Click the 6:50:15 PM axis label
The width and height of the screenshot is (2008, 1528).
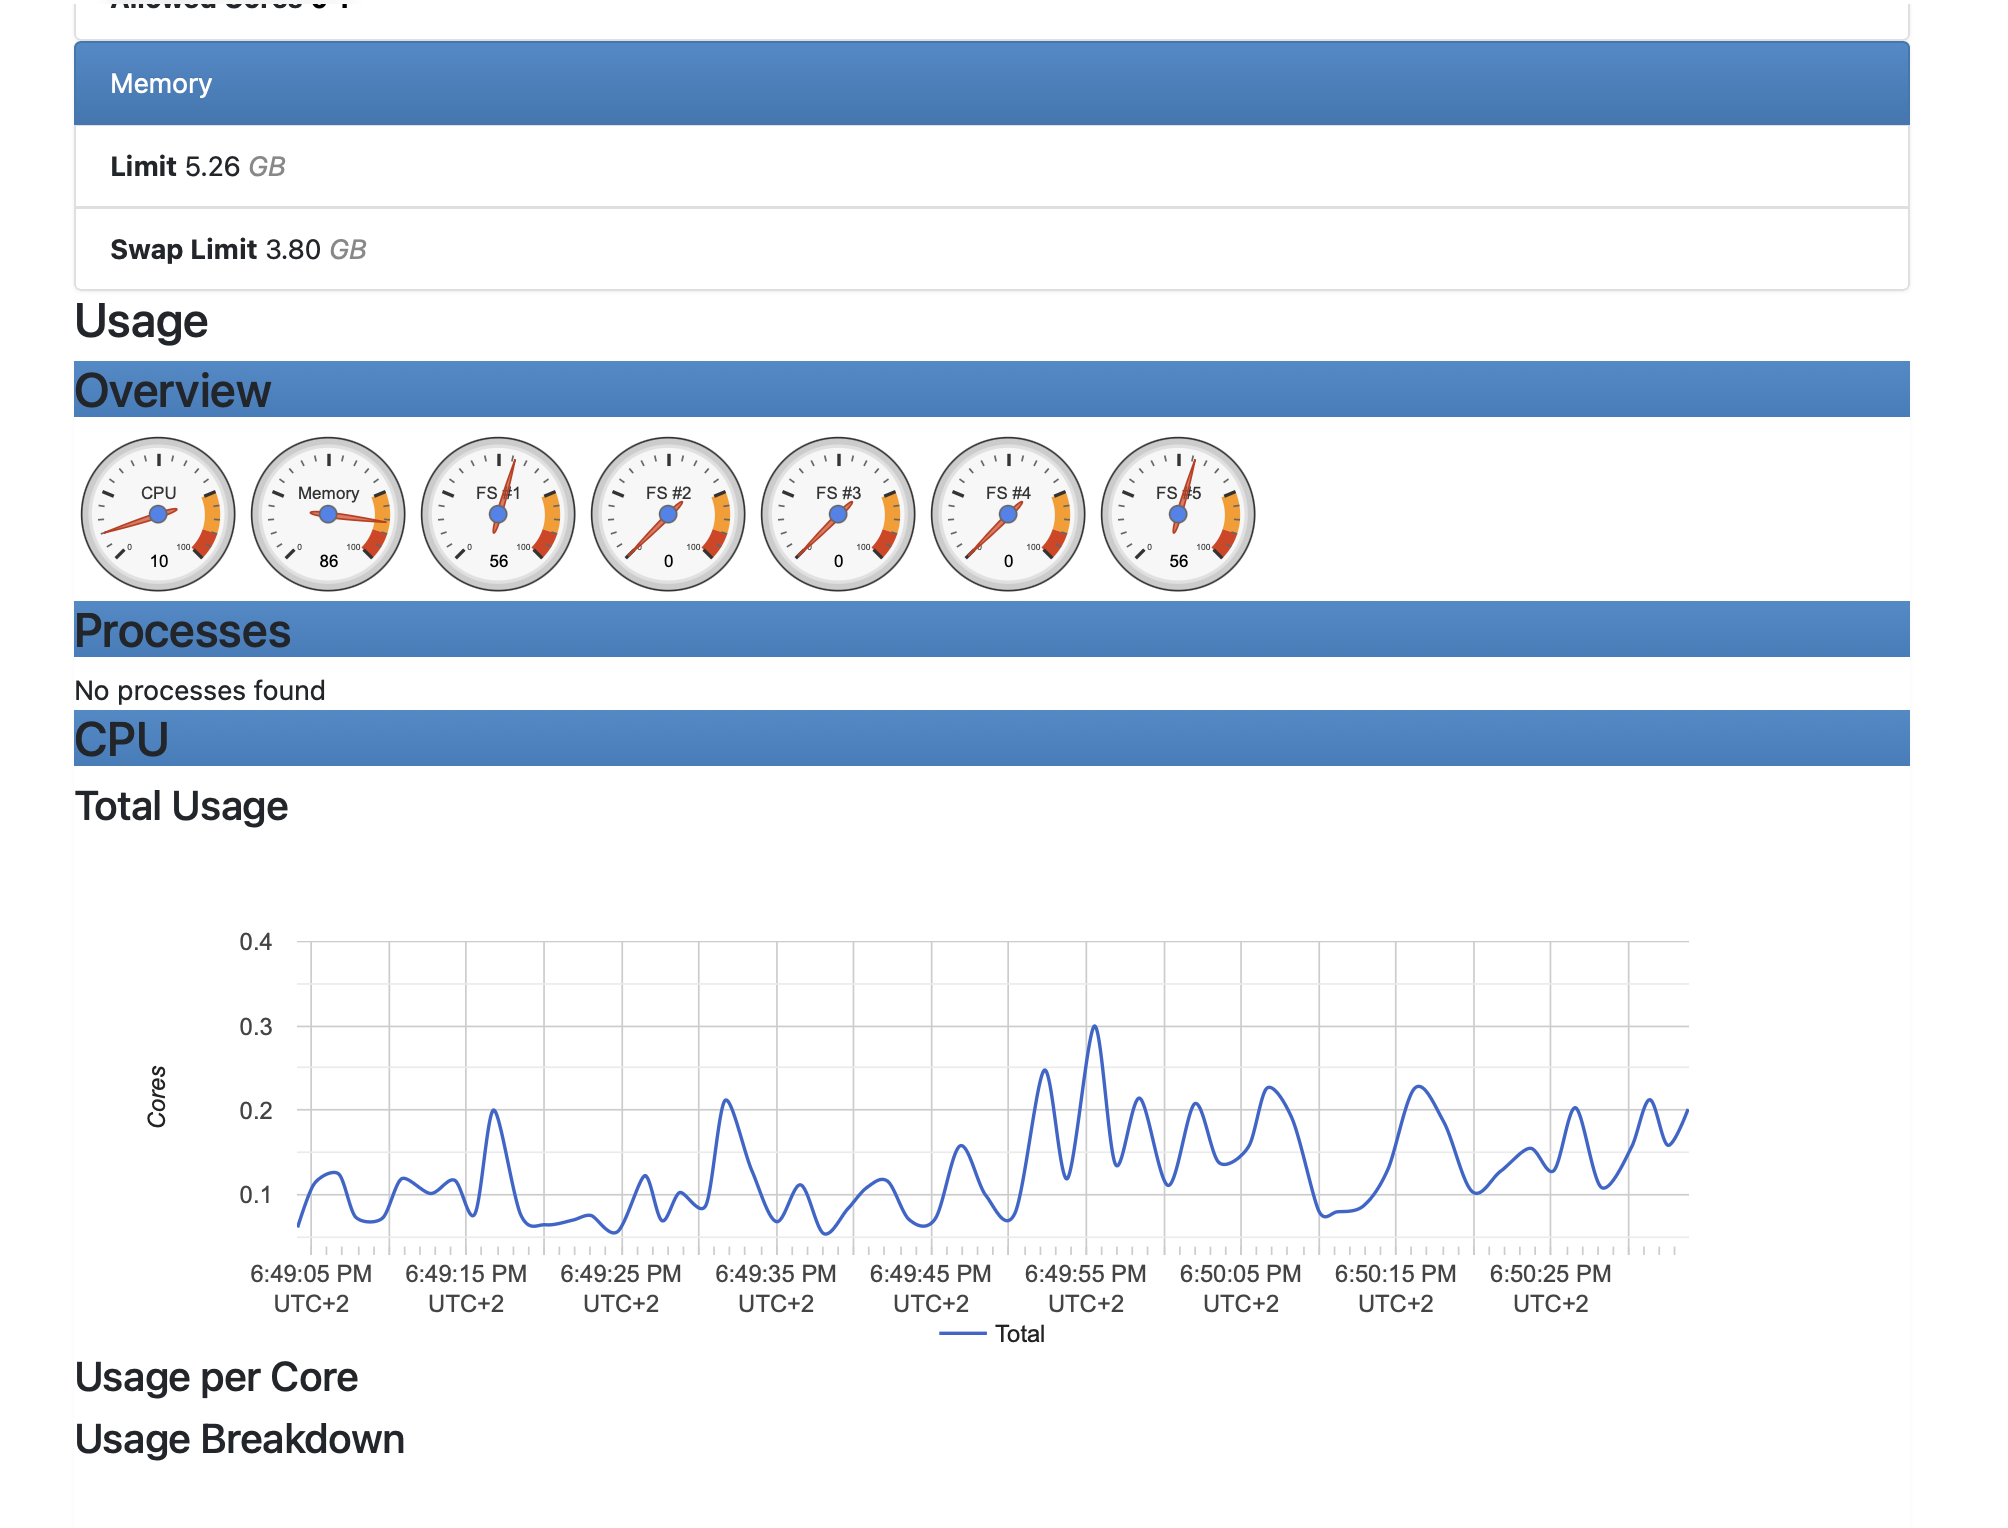tap(1396, 1288)
